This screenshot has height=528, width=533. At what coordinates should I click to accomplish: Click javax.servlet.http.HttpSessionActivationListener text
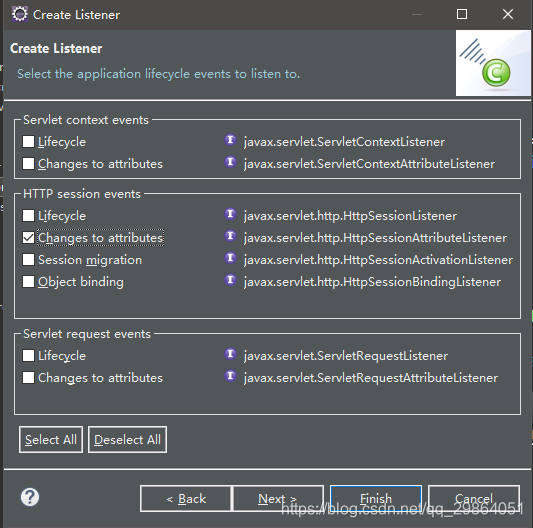tap(378, 260)
